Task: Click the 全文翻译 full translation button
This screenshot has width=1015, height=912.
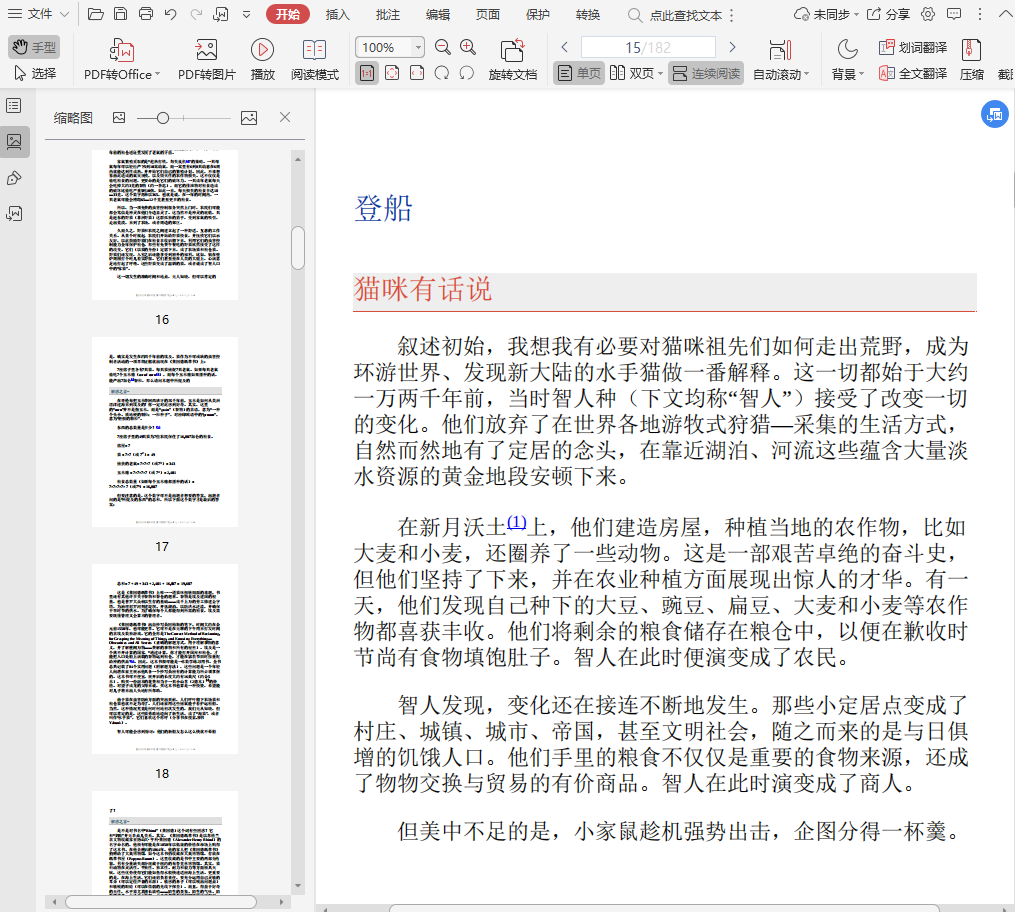Action: (x=913, y=73)
